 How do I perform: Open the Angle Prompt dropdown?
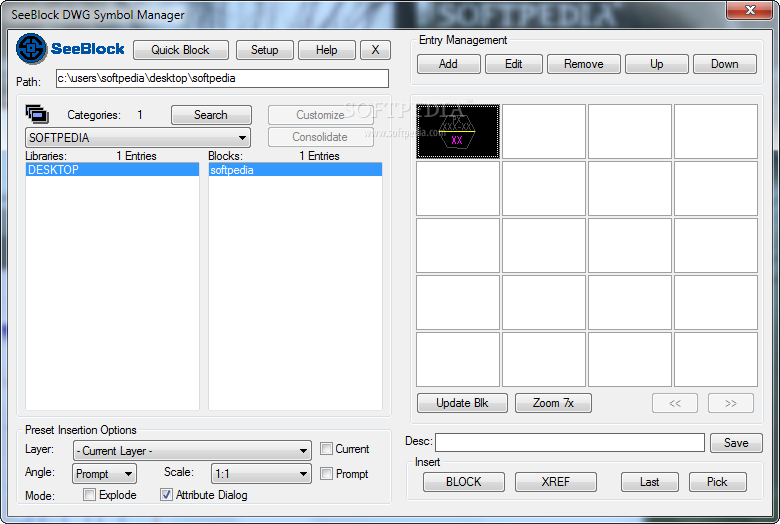104,474
